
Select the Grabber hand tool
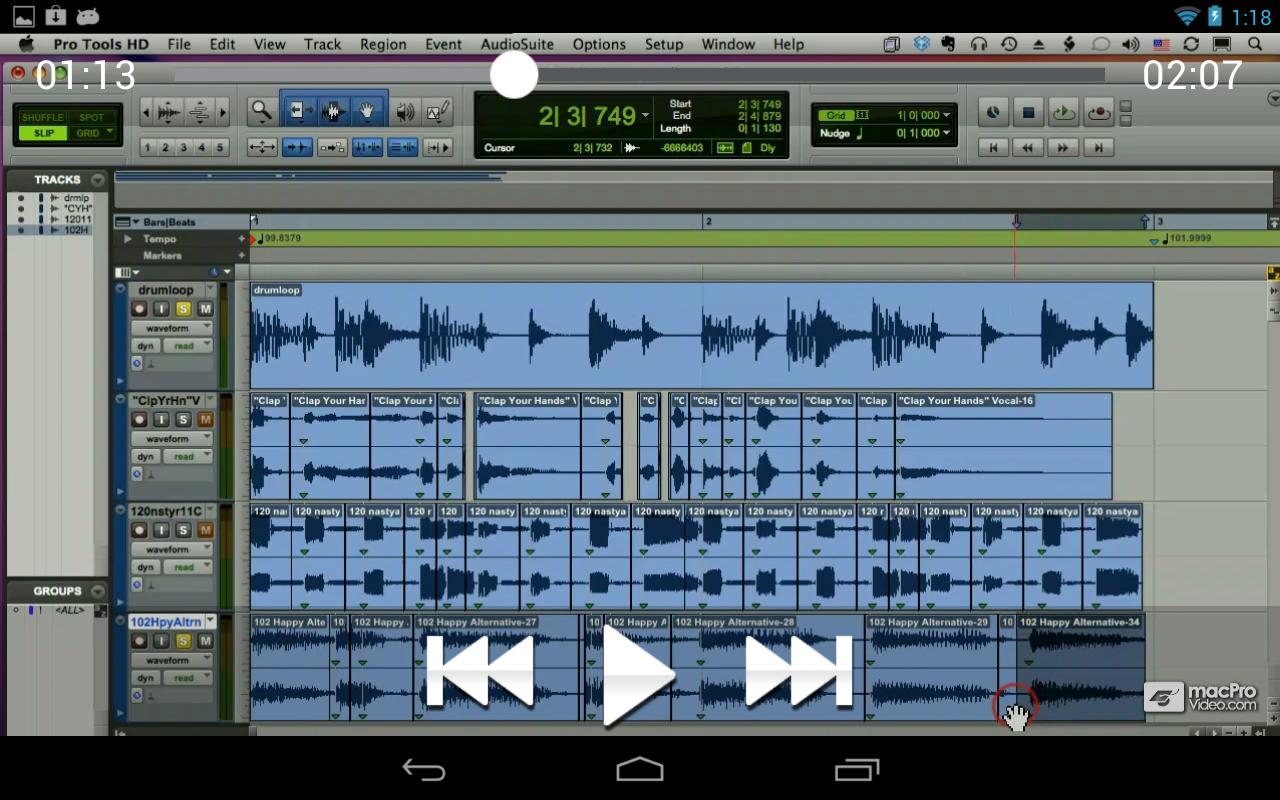tap(368, 112)
